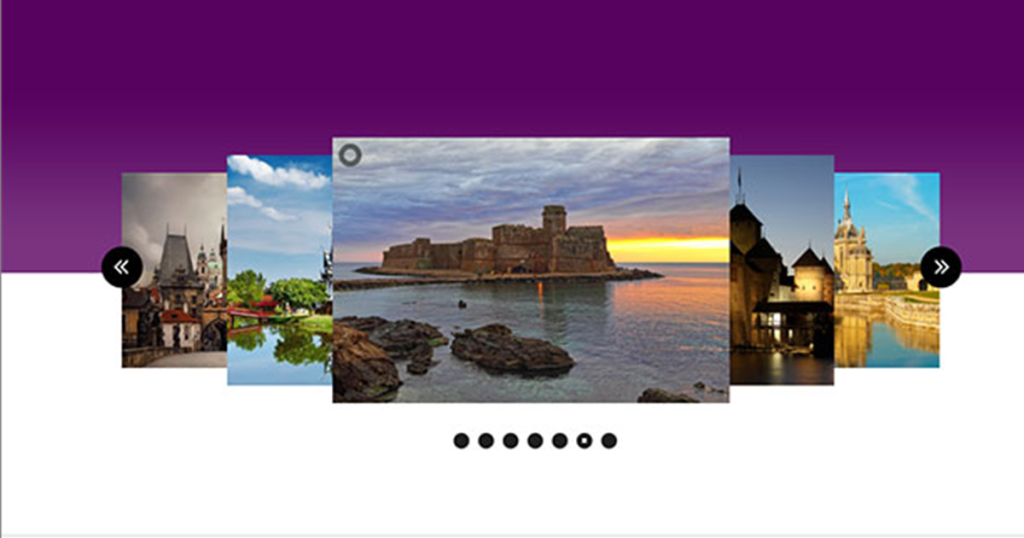This screenshot has height=538, width=1024.
Task: Select the second pagination dot
Action: [x=486, y=441]
